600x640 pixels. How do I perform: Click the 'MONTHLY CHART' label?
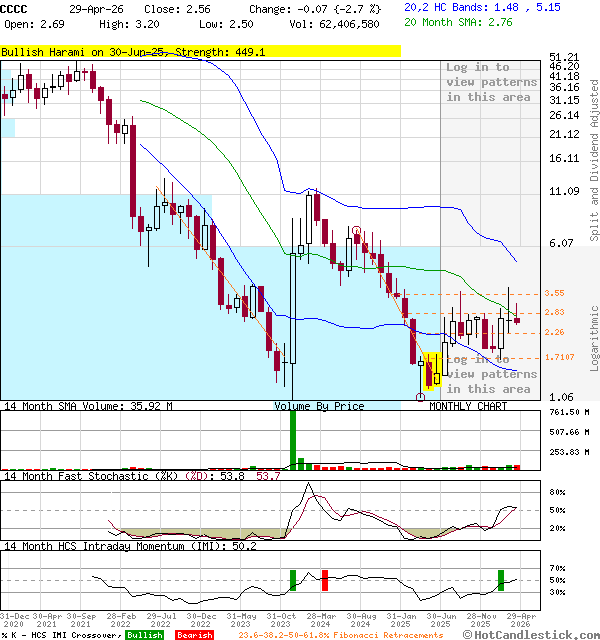pyautogui.click(x=468, y=406)
